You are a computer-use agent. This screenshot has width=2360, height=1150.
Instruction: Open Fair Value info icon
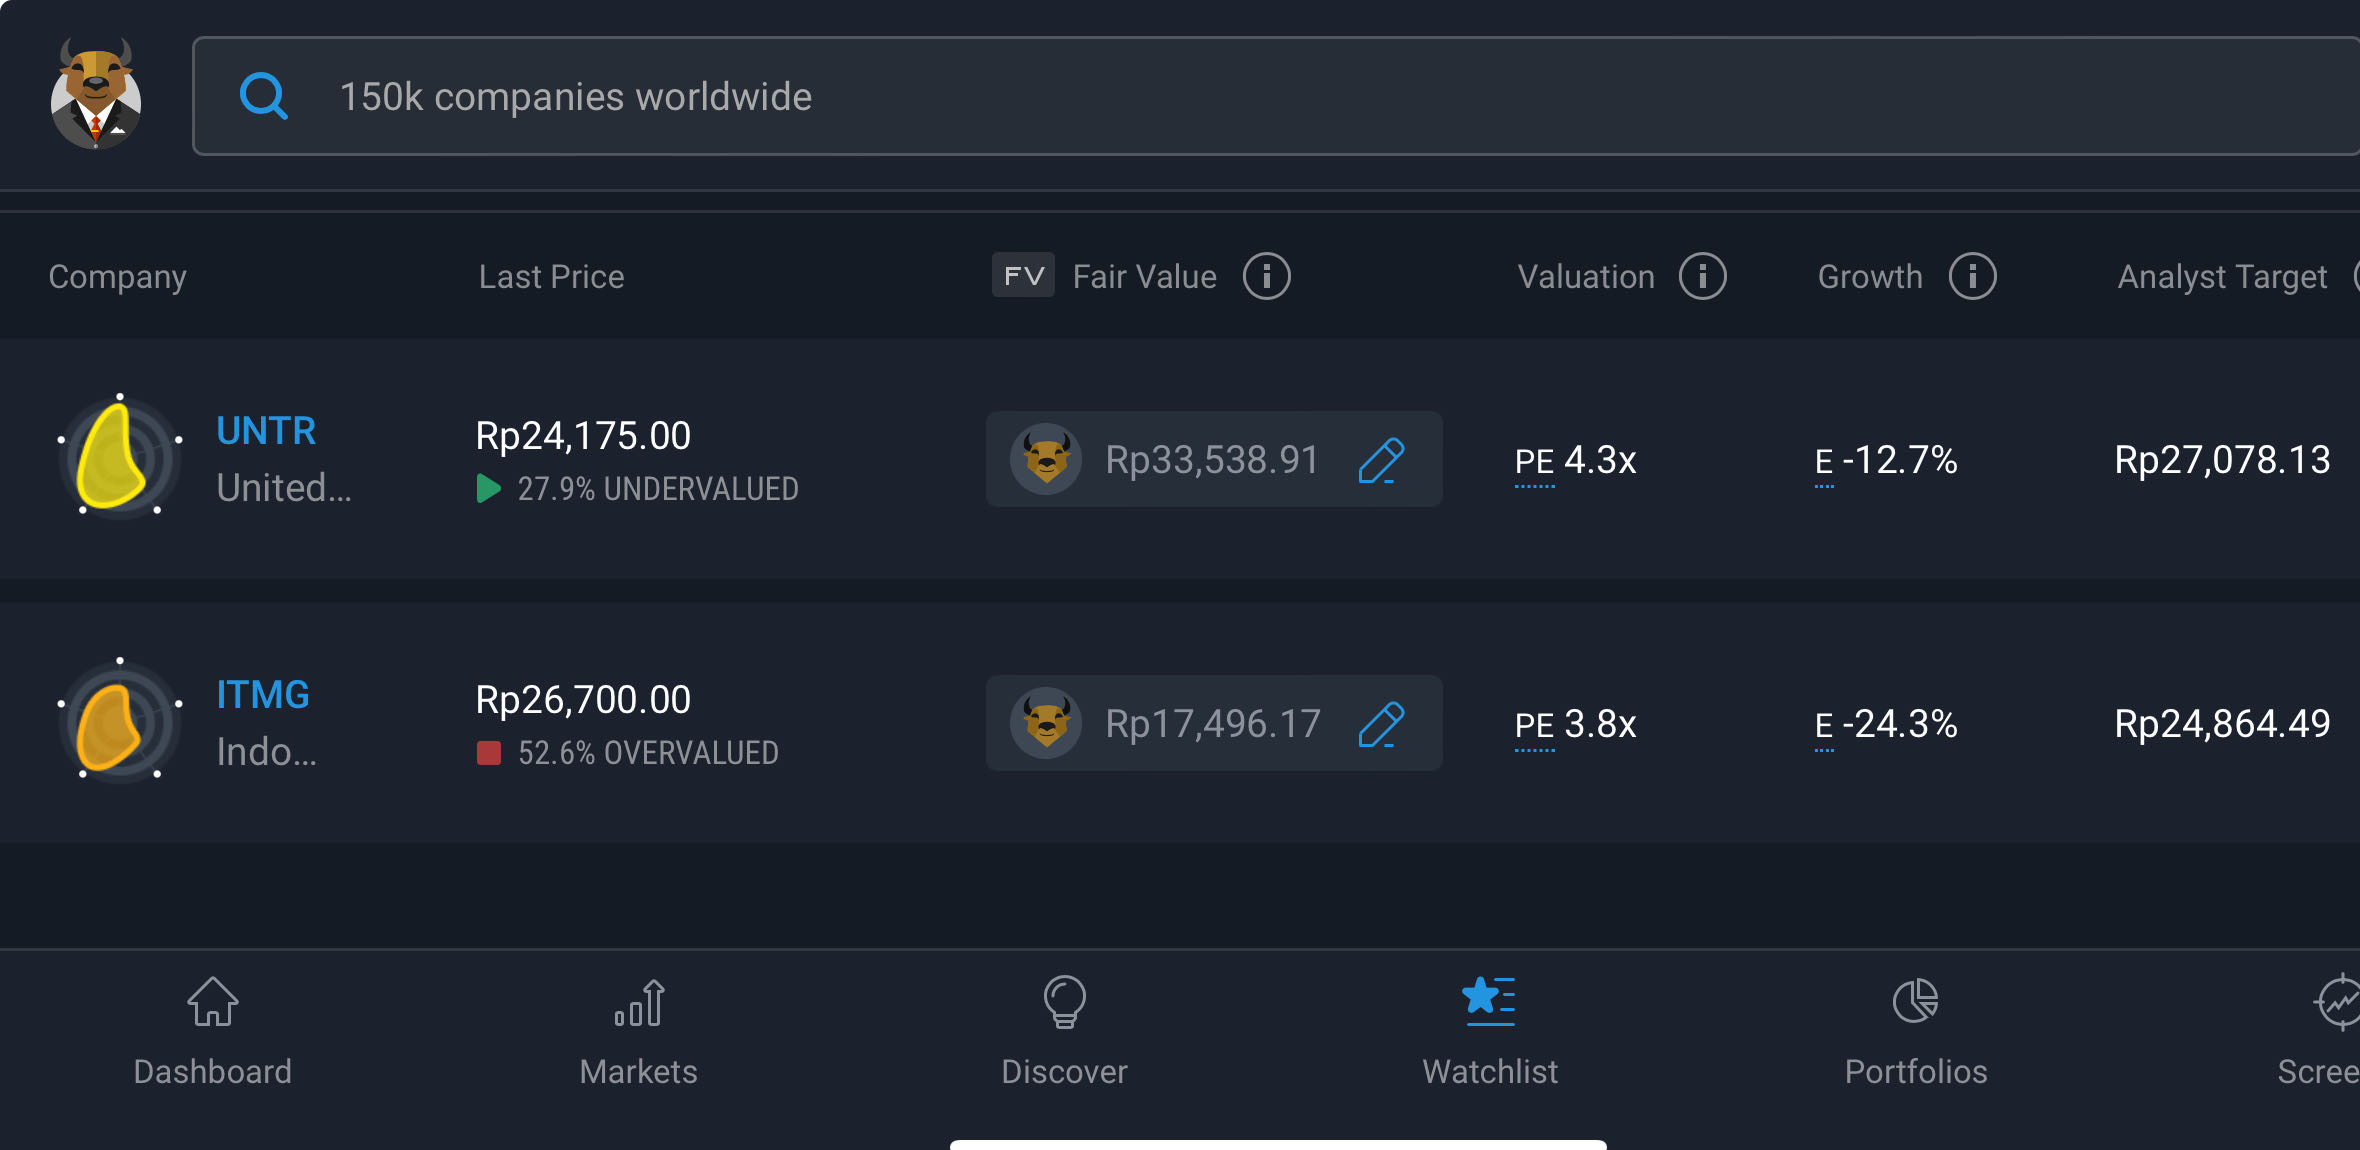(x=1266, y=276)
